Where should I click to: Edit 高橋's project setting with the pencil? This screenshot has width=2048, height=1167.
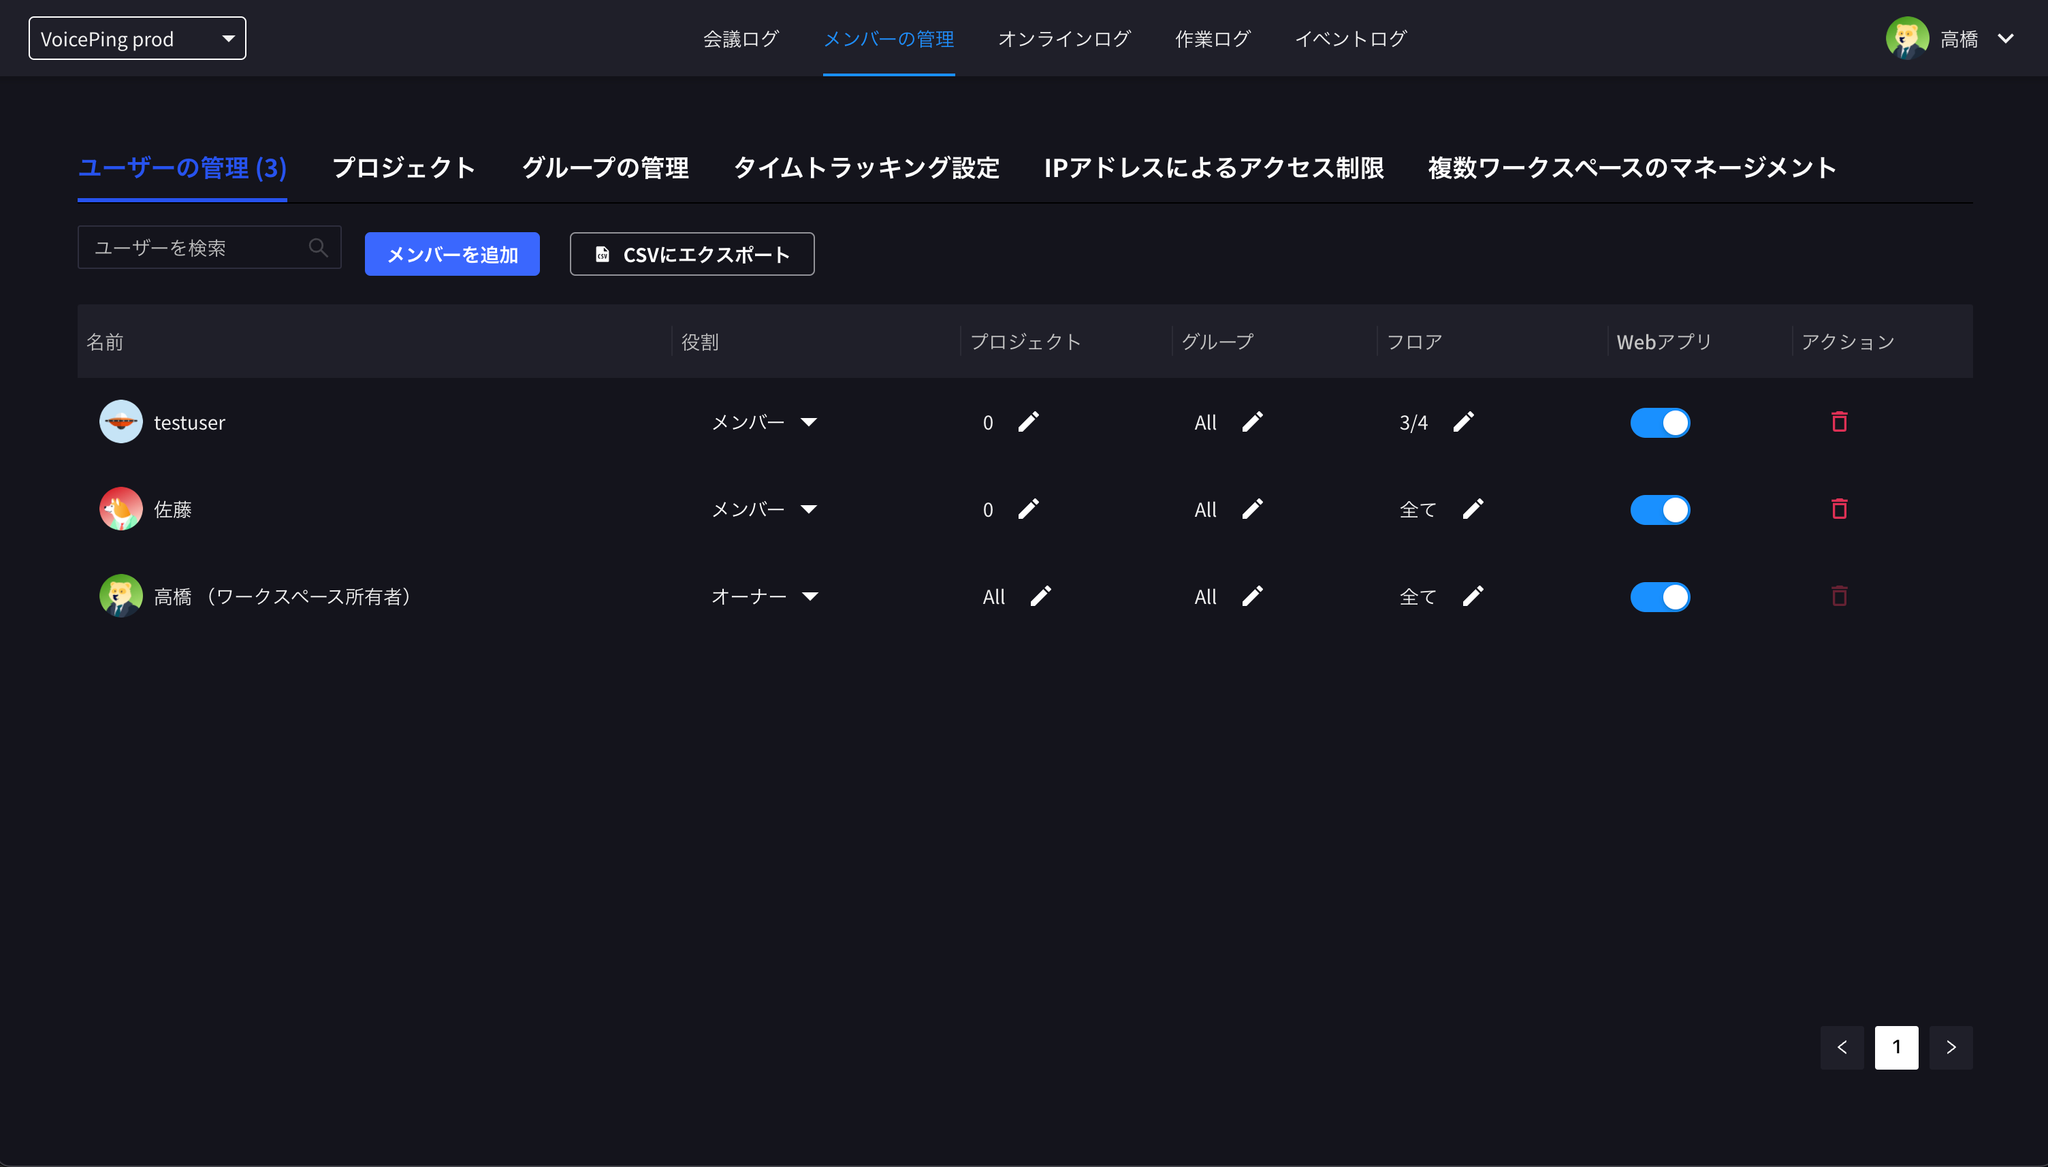(x=1040, y=596)
